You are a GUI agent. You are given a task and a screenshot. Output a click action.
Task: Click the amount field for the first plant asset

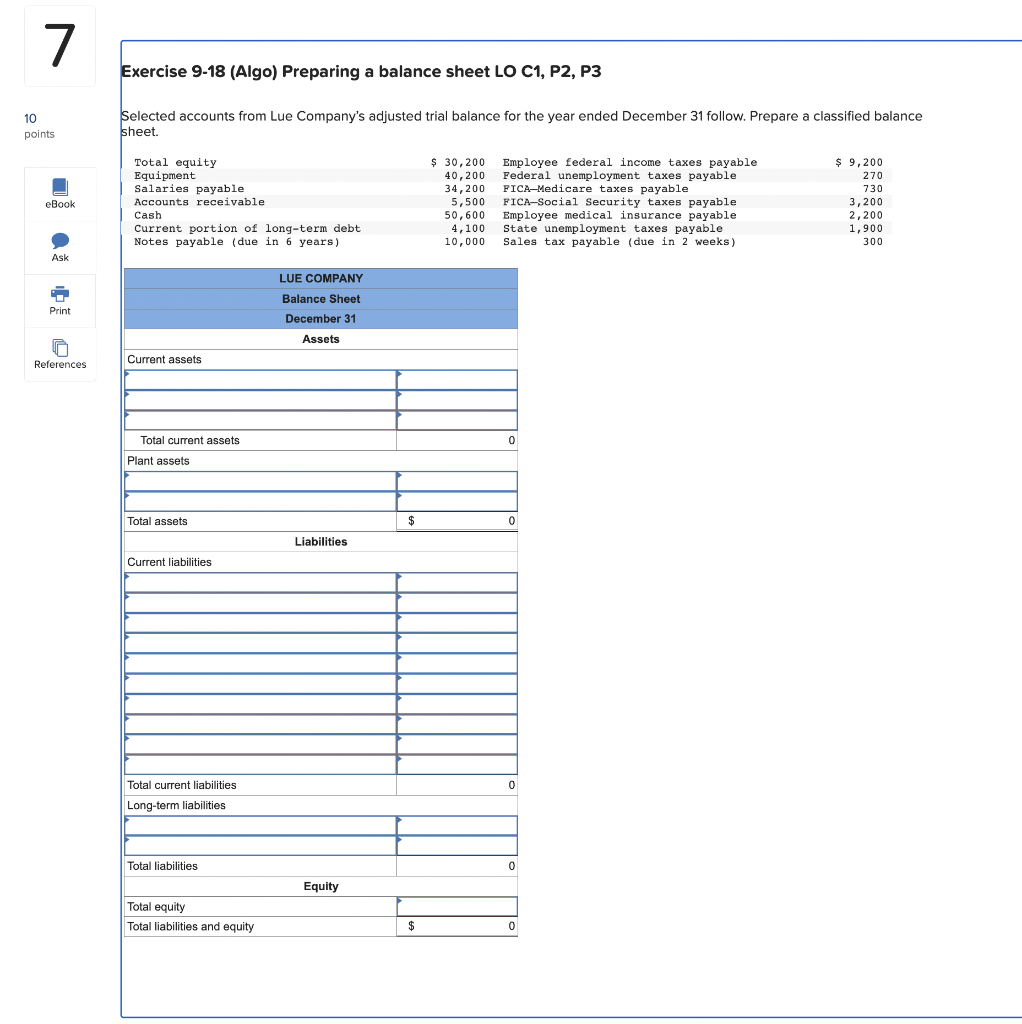tap(456, 481)
